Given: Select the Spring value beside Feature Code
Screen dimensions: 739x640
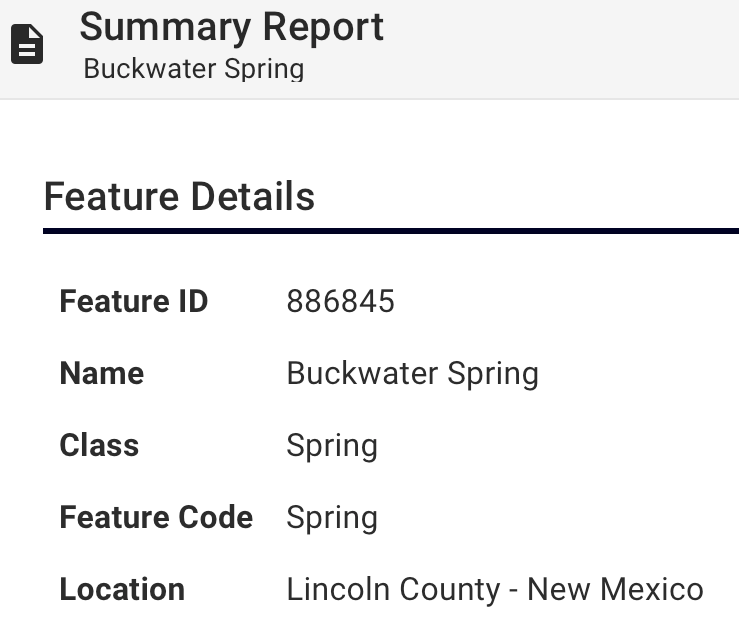Looking at the screenshot, I should point(332,517).
